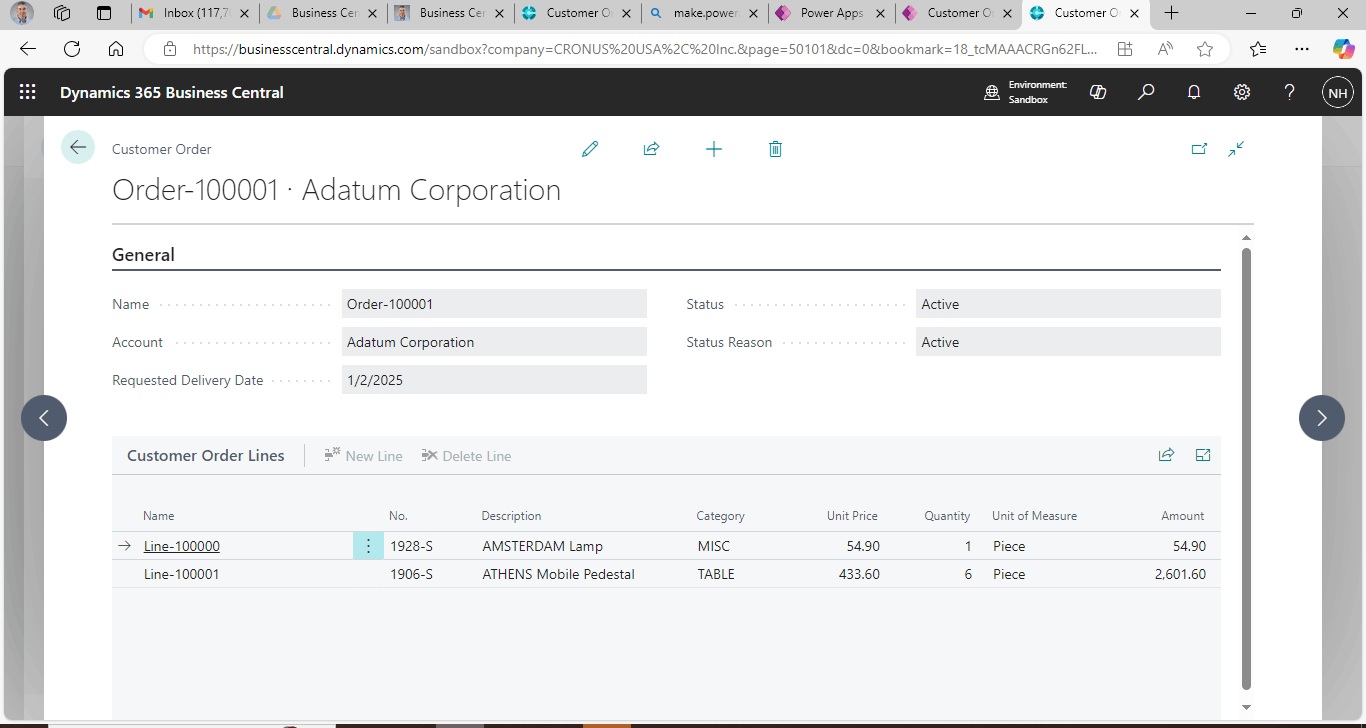Click the Copilot icon in app bar

[1098, 92]
